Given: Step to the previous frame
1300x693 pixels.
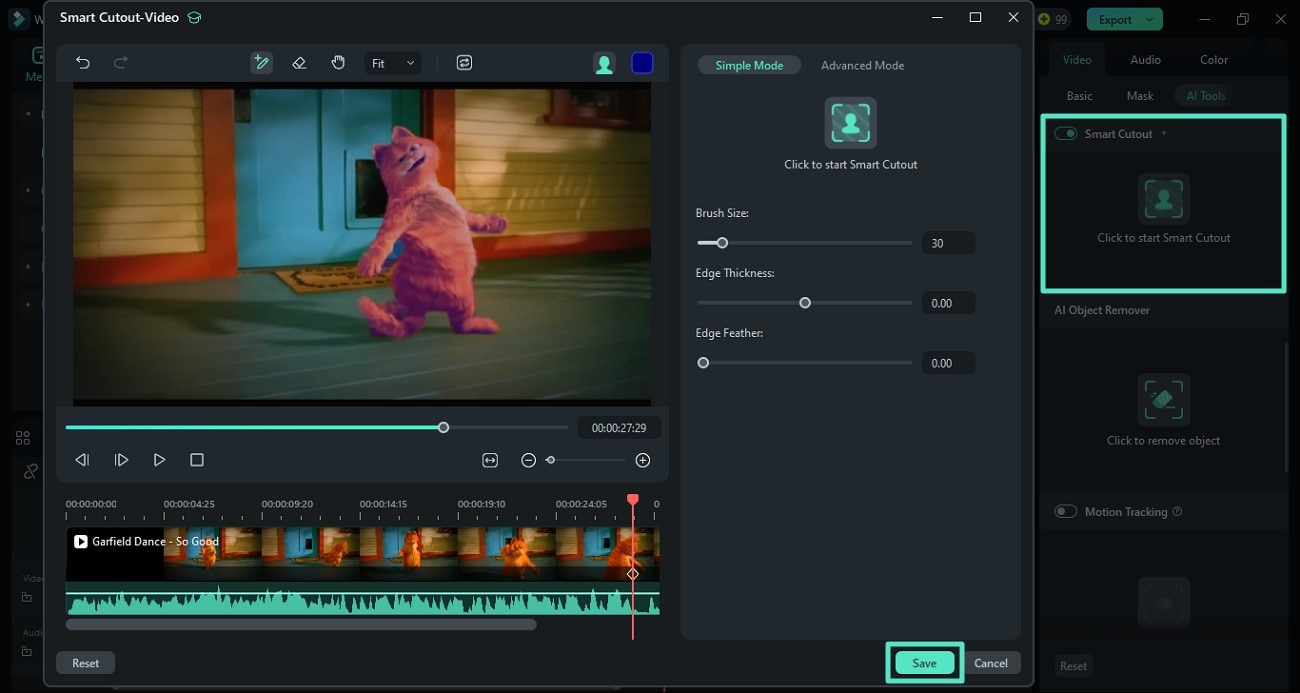Looking at the screenshot, I should coord(83,460).
